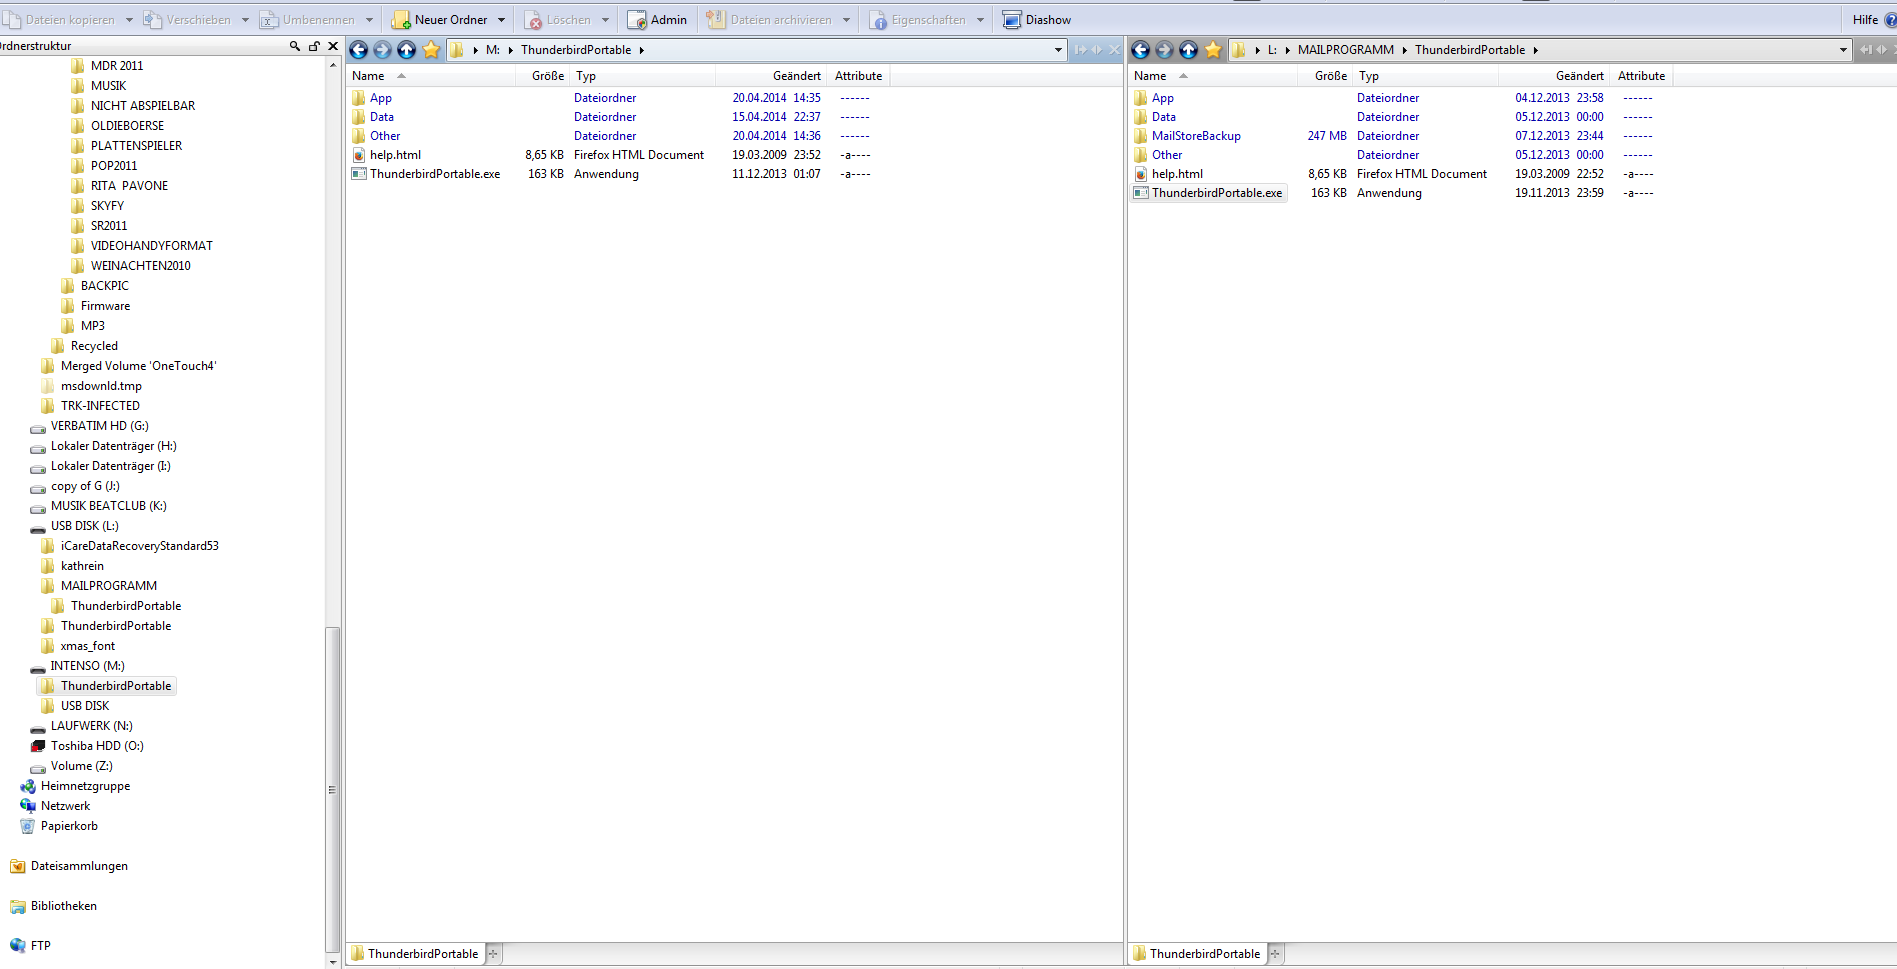The width and height of the screenshot is (1897, 969).
Task: Go up one level in right pane
Action: tap(1189, 50)
